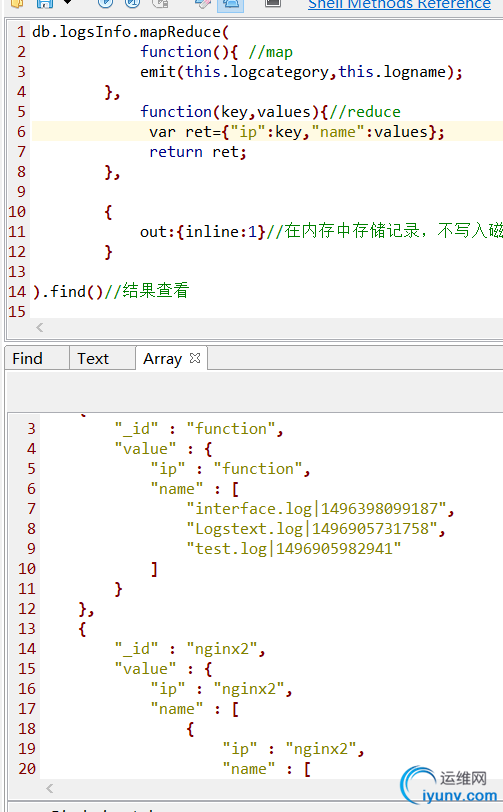Click line number 9 in the editor gutter
Viewport: 503px width, 812px height.
click(x=21, y=192)
